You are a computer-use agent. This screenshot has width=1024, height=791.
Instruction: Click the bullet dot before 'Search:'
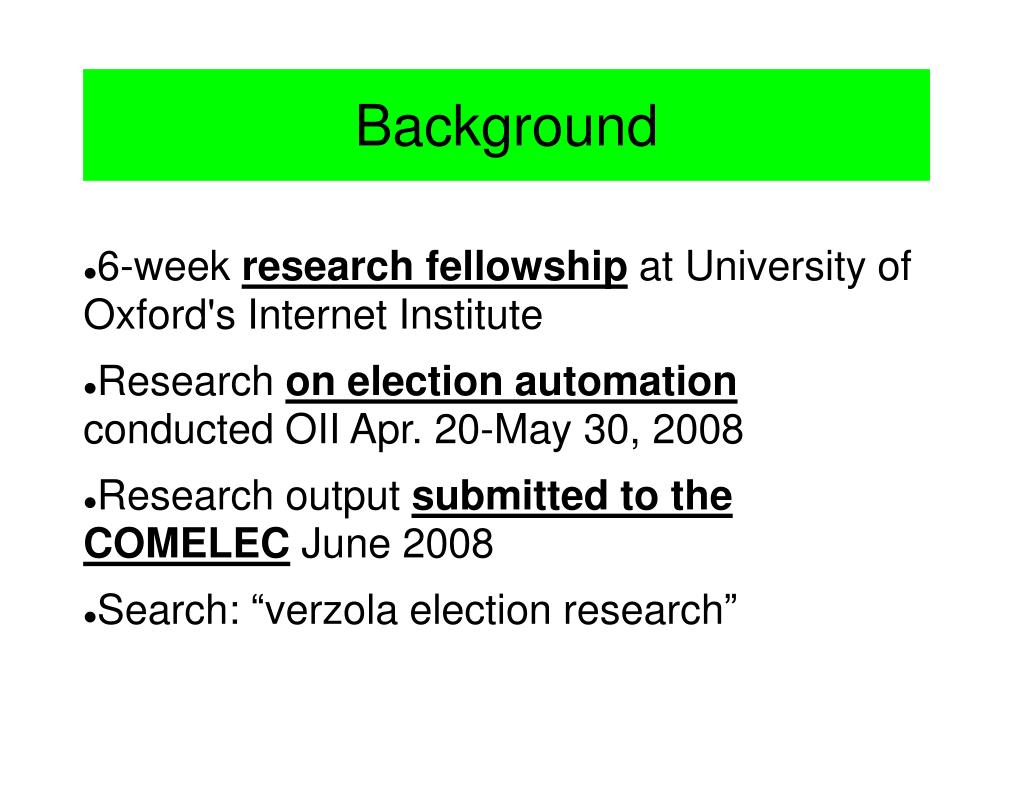click(x=90, y=617)
